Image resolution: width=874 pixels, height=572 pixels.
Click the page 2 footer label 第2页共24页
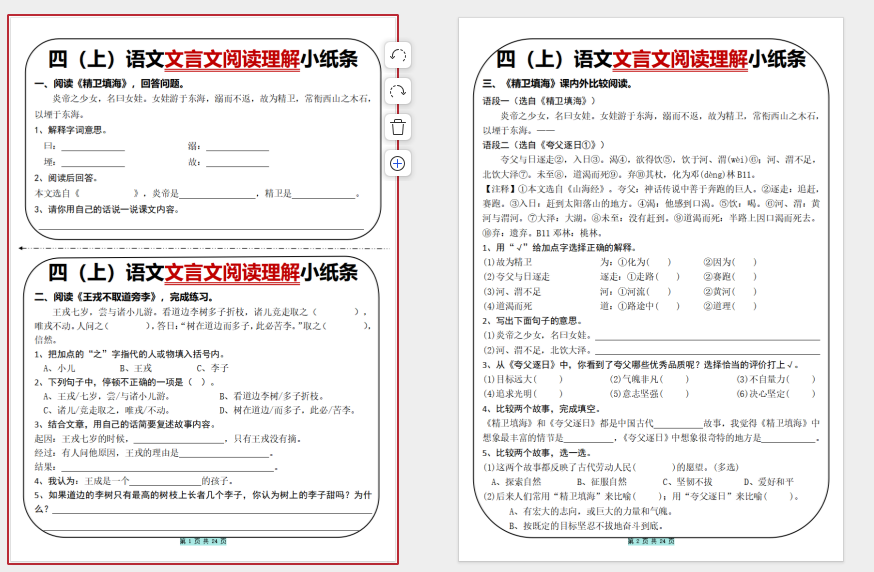click(651, 541)
